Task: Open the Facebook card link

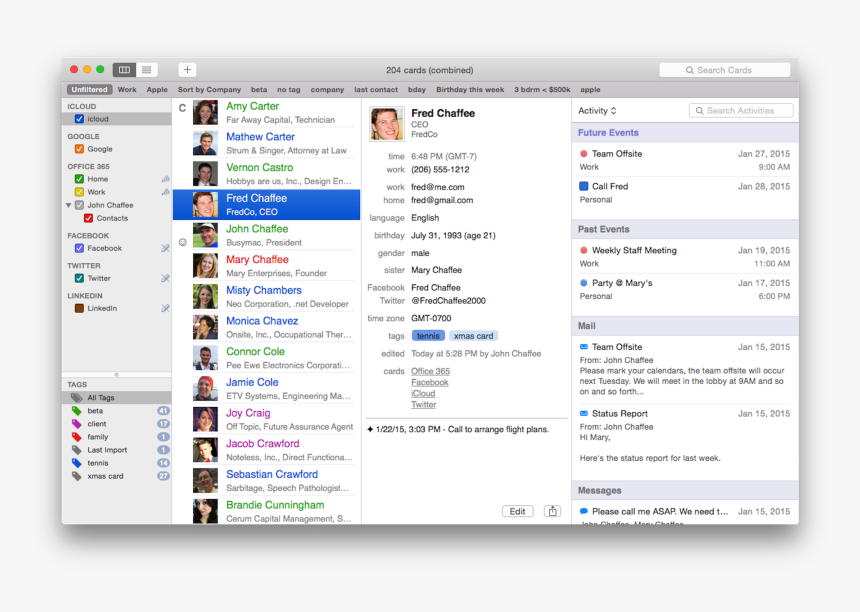Action: point(429,382)
